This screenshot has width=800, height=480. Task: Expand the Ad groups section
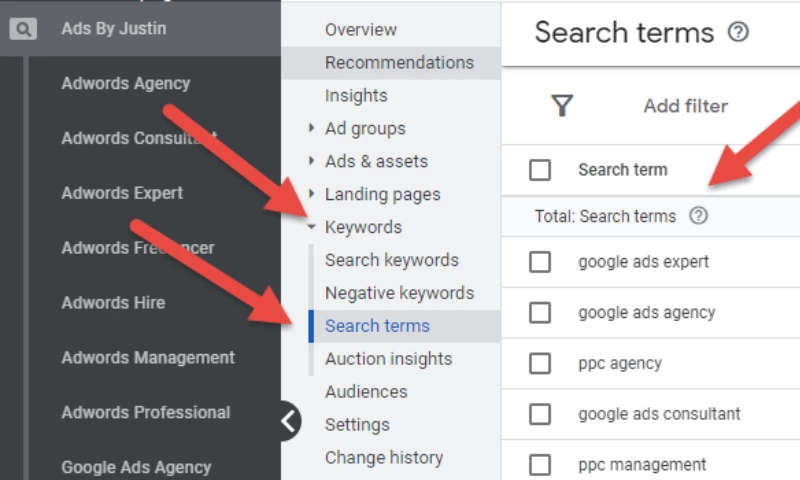click(x=312, y=128)
